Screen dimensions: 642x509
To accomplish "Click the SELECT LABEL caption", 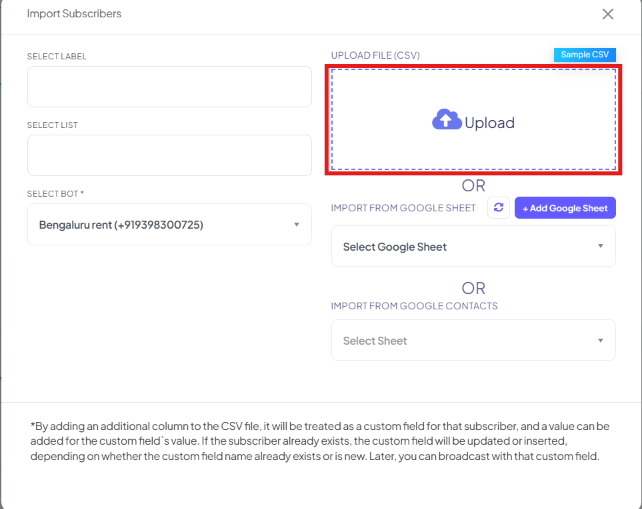I will click(57, 57).
